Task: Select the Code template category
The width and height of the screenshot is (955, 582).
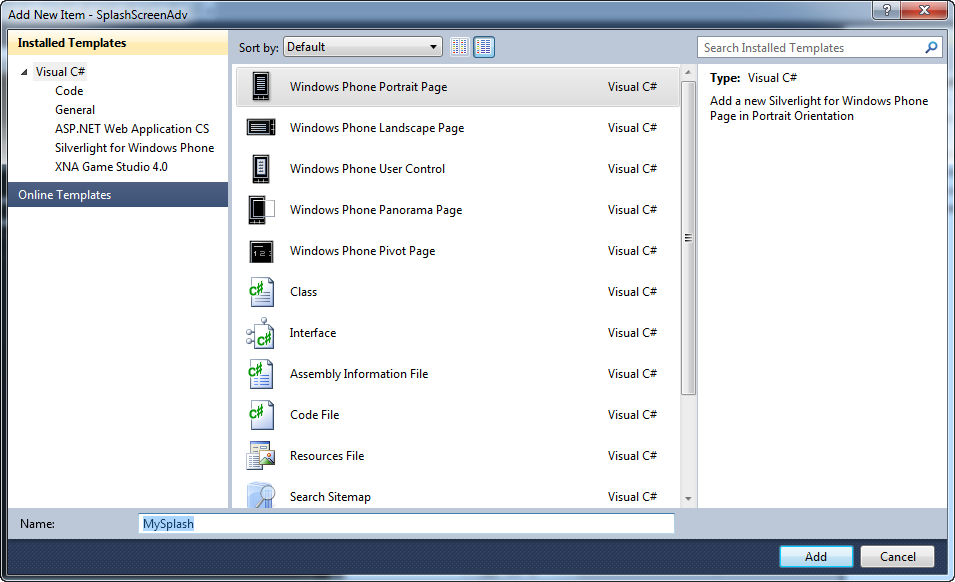Action: [69, 91]
